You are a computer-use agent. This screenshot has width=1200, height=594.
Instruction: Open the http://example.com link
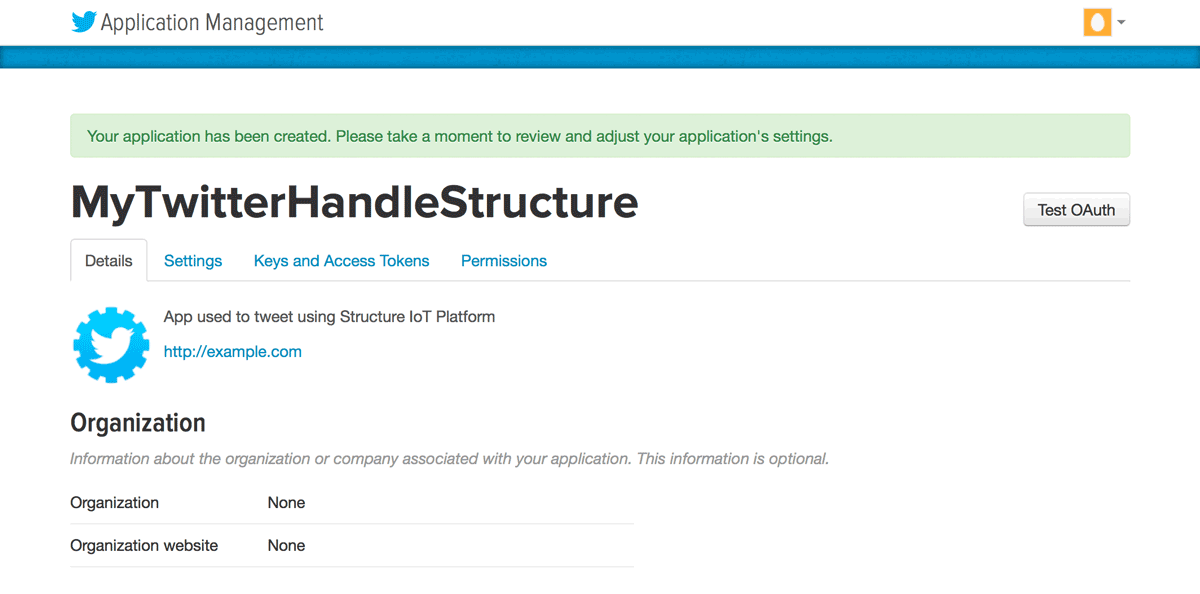[x=233, y=352]
